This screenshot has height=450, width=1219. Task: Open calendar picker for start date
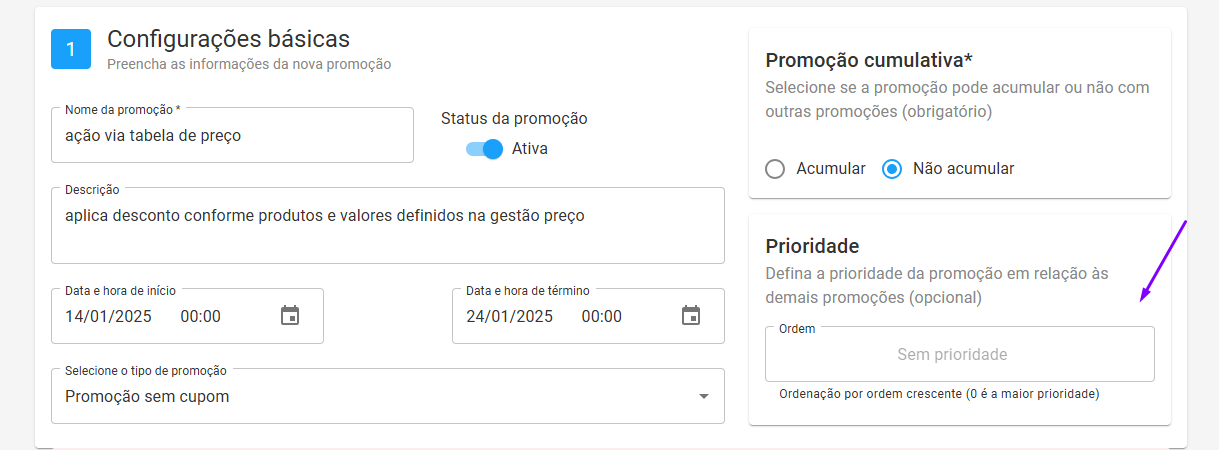coord(290,316)
